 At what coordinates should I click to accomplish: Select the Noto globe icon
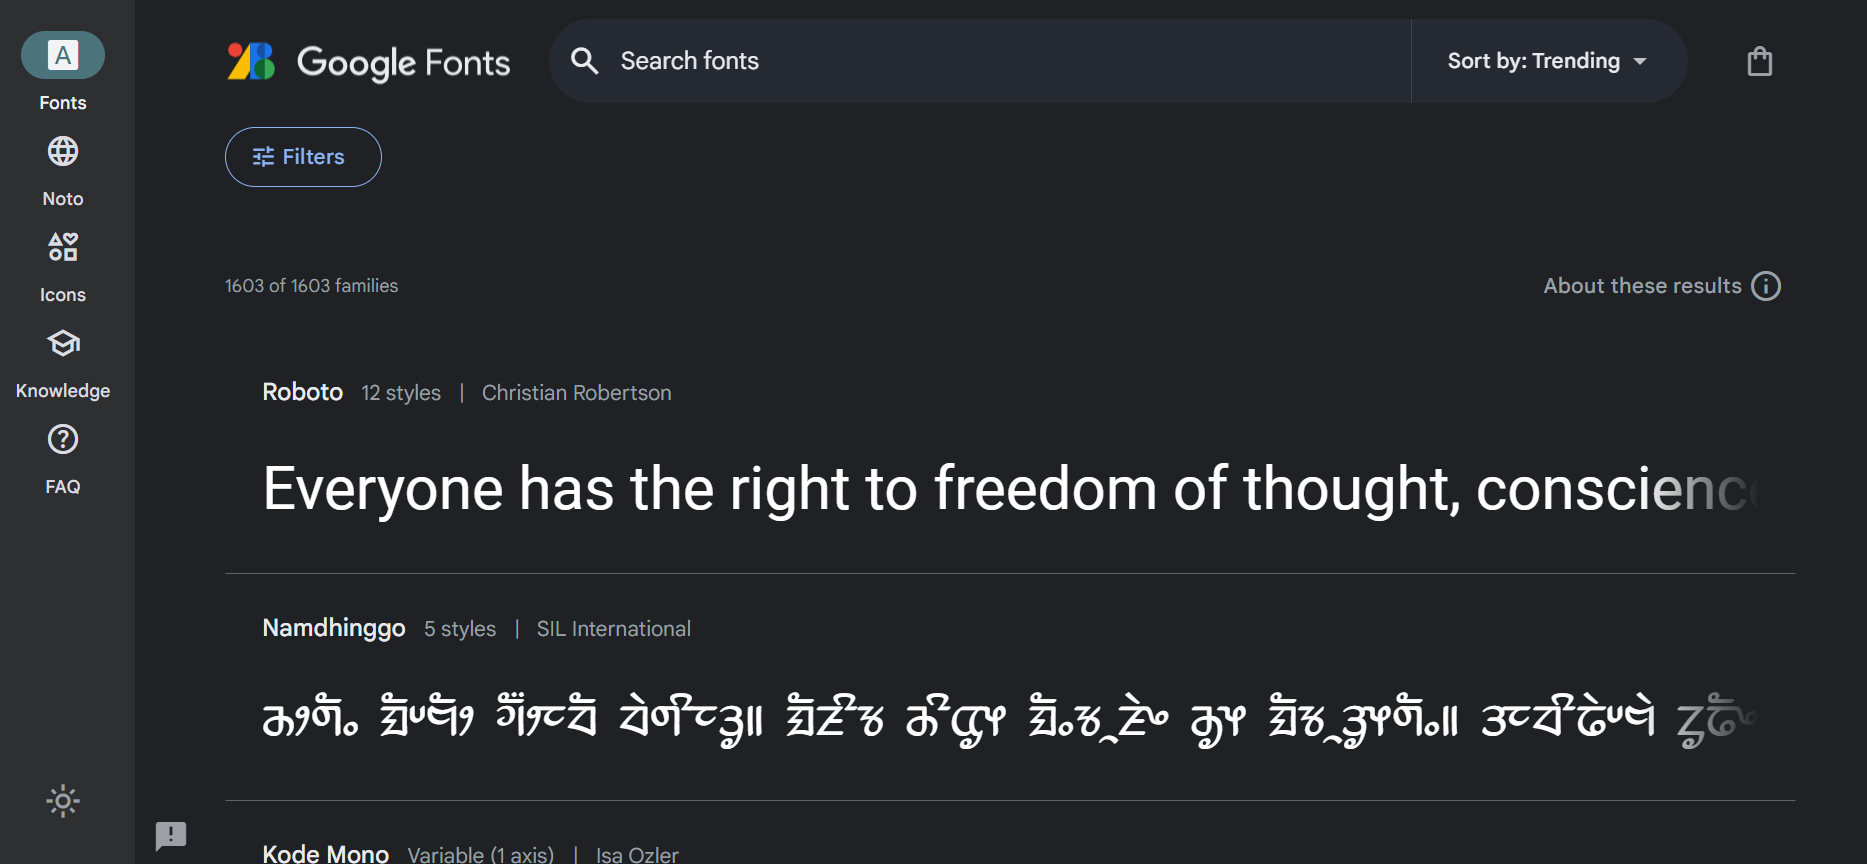pos(62,151)
